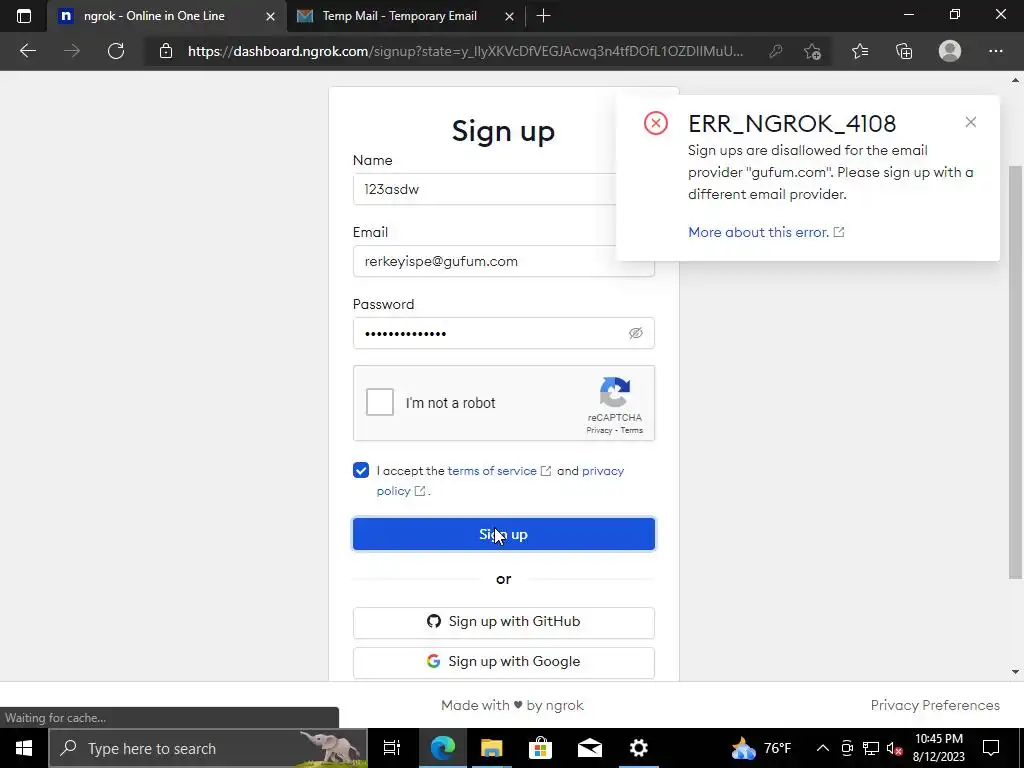Click the Meet Now tray icon
The height and width of the screenshot is (768, 1024).
coord(847,748)
